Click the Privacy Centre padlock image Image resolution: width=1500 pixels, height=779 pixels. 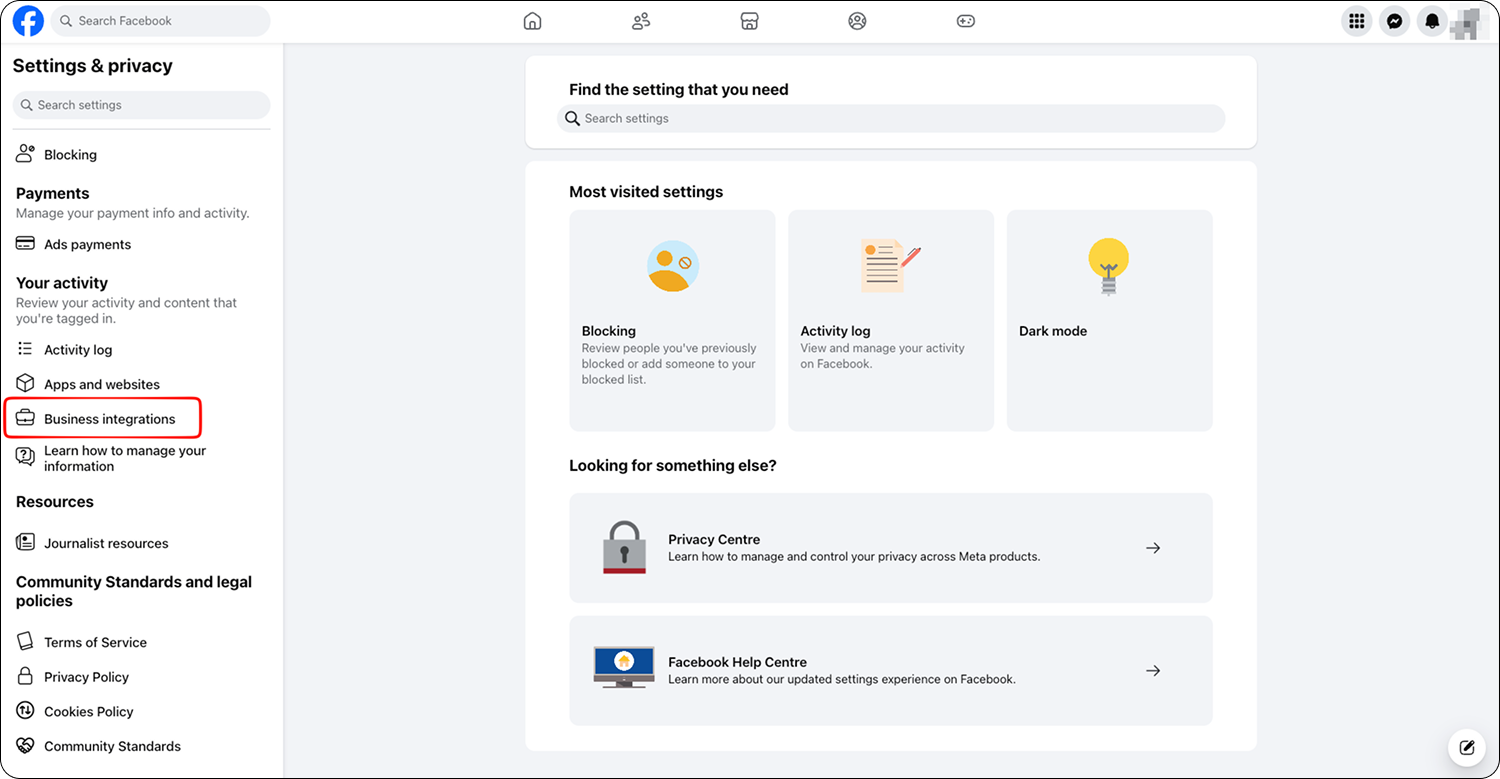pyautogui.click(x=624, y=547)
